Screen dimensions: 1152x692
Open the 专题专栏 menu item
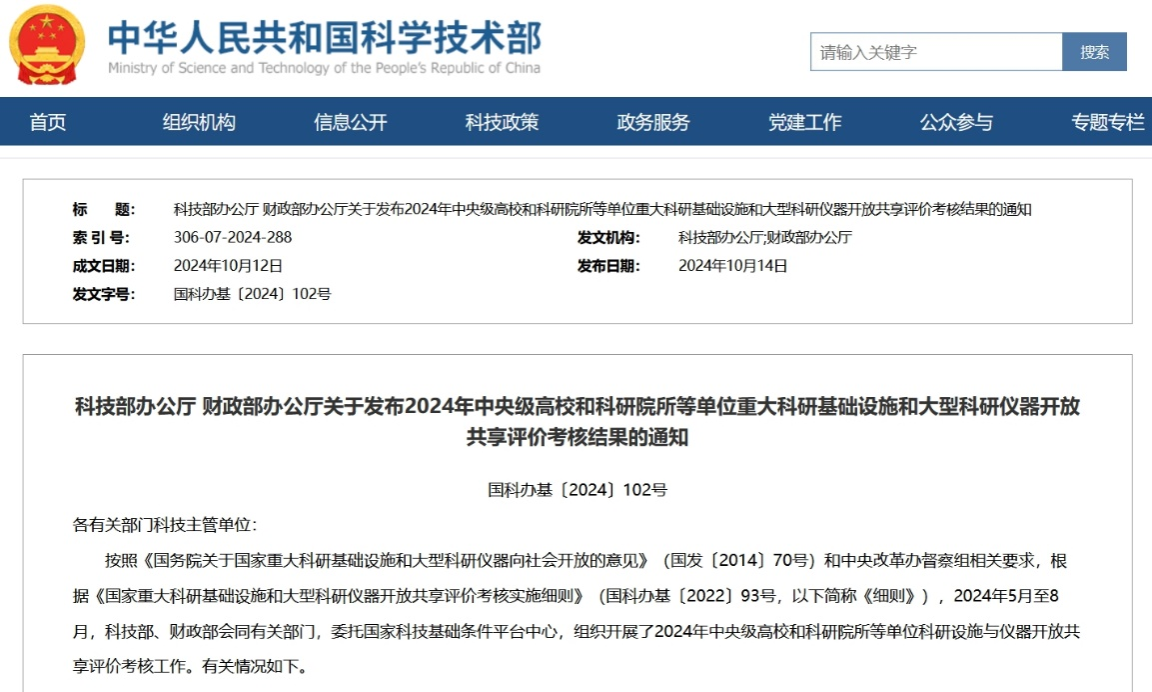pos(1107,122)
